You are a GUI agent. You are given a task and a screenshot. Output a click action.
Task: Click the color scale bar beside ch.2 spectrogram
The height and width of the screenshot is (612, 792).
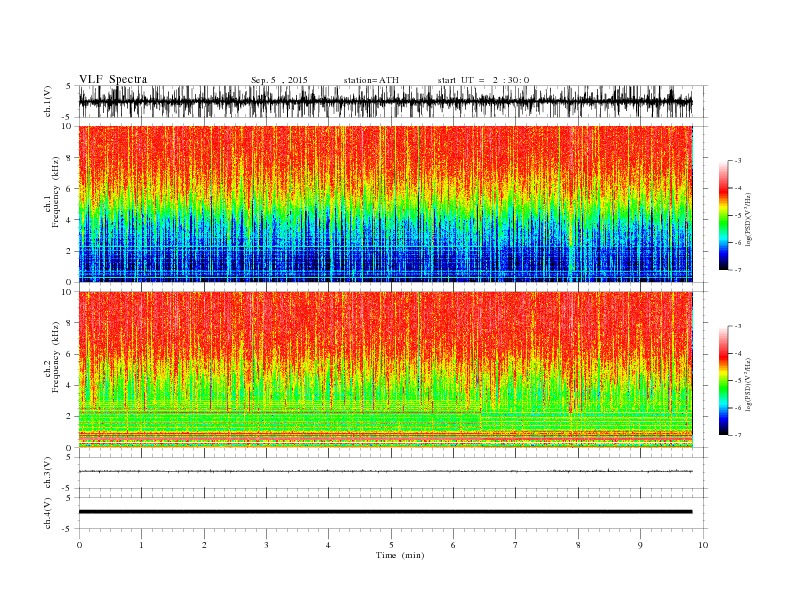tap(723, 381)
